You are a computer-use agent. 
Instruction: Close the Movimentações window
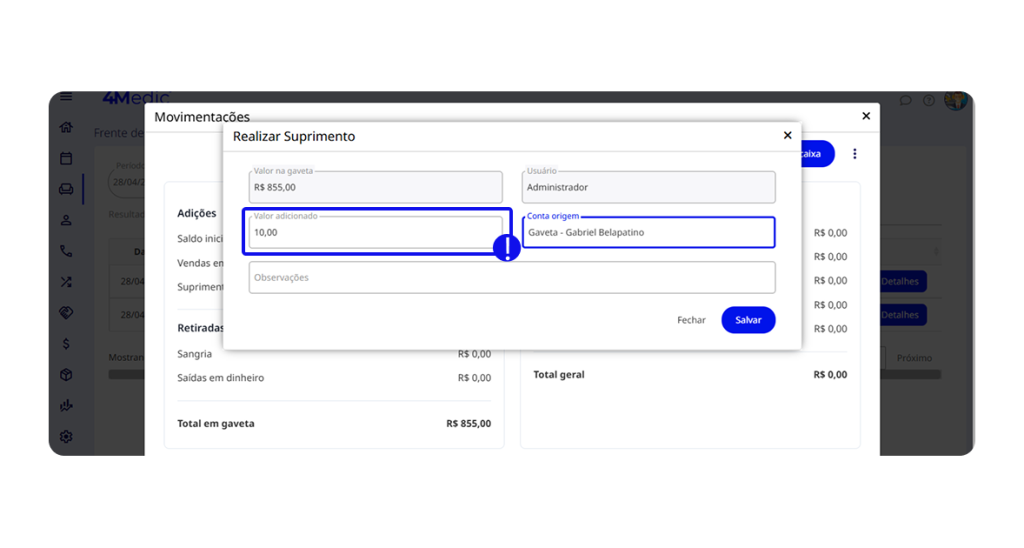point(866,116)
